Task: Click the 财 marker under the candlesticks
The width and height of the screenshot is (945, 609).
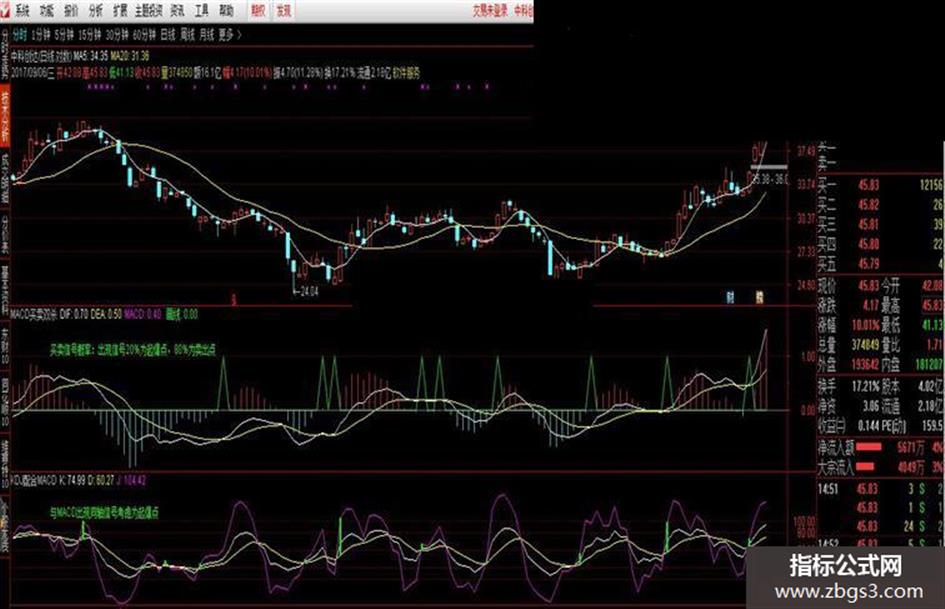Action: (x=730, y=297)
